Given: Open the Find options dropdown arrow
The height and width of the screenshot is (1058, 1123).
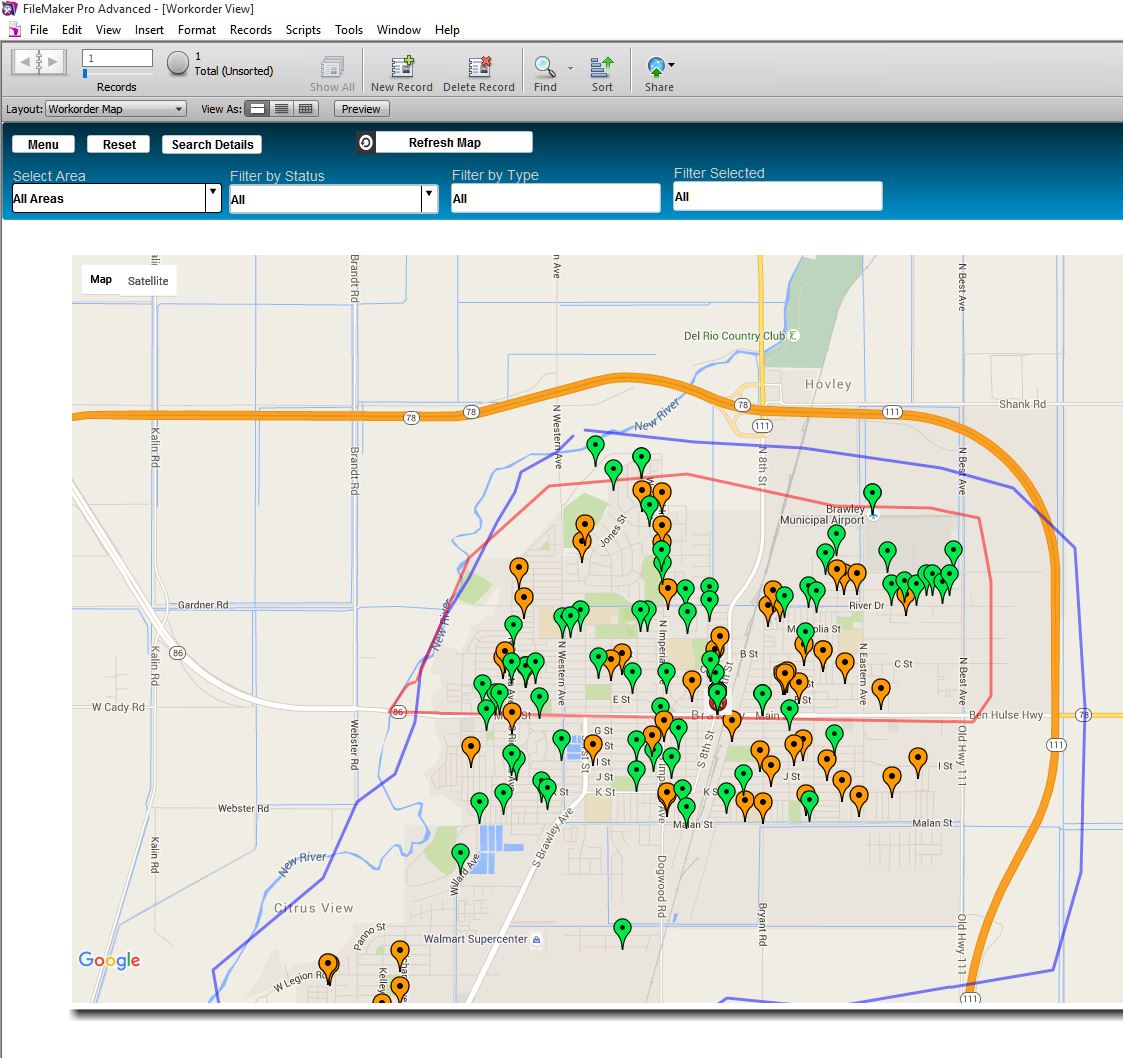Looking at the screenshot, I should tap(570, 68).
